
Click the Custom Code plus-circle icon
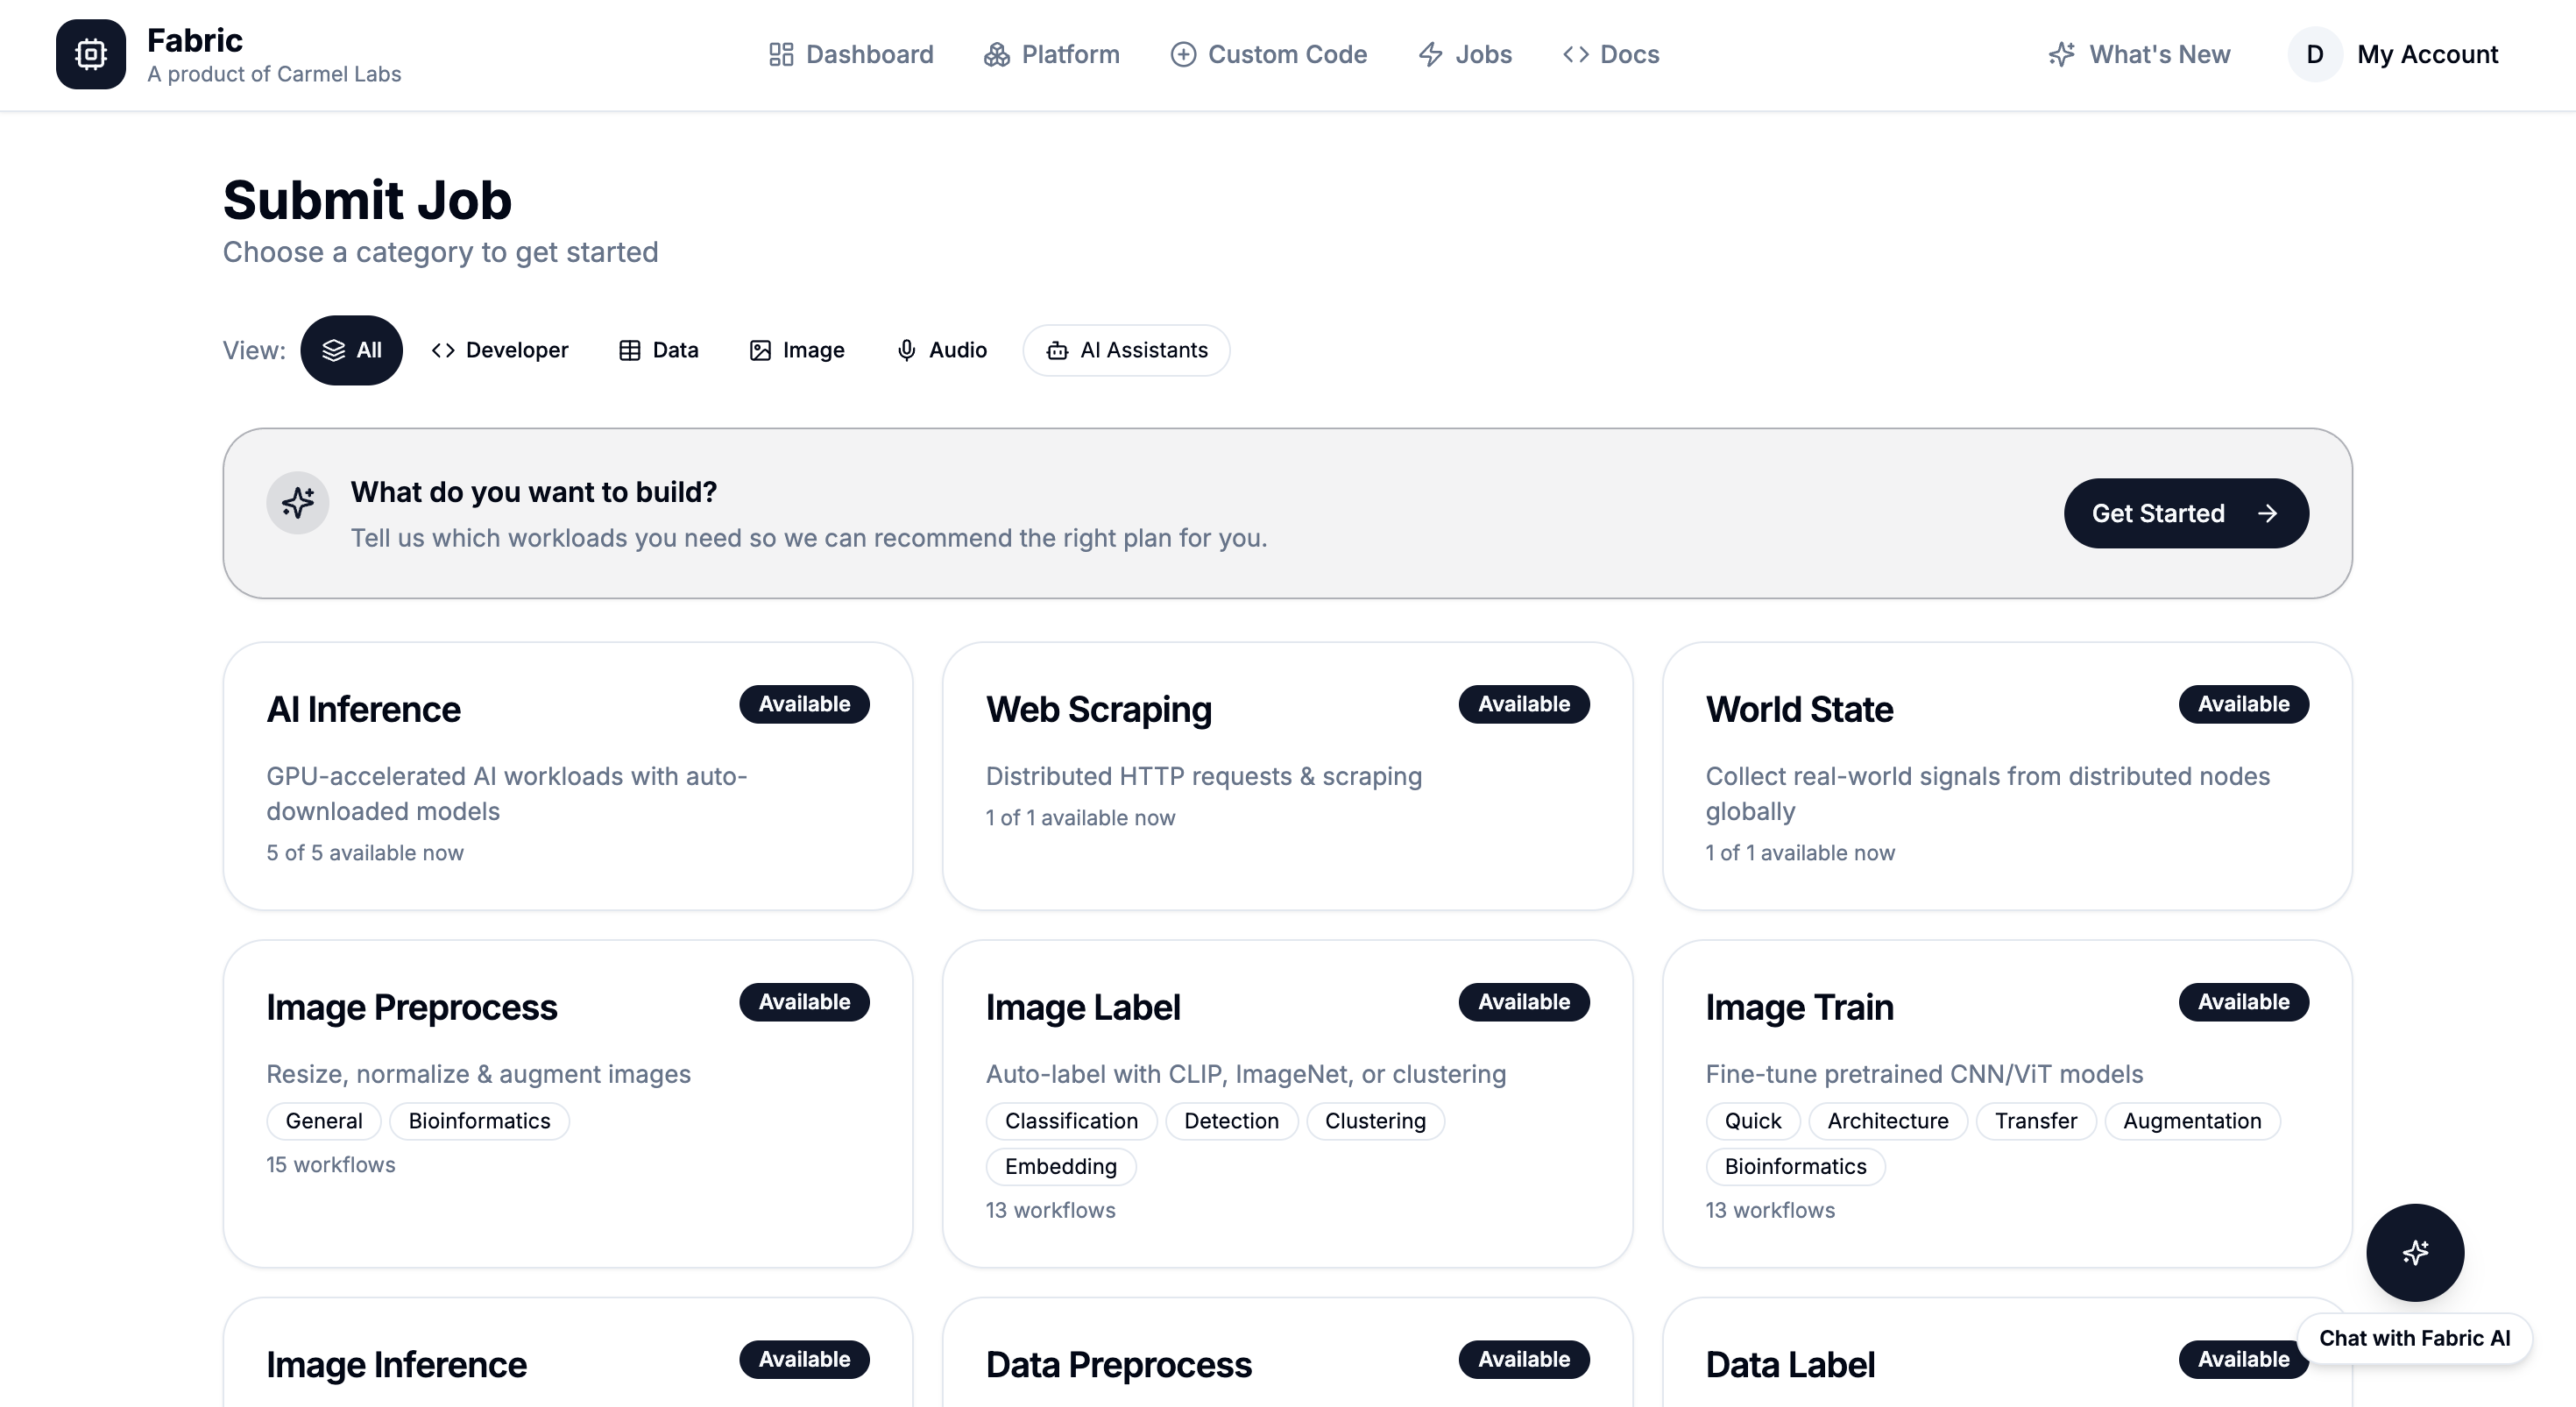click(x=1182, y=54)
